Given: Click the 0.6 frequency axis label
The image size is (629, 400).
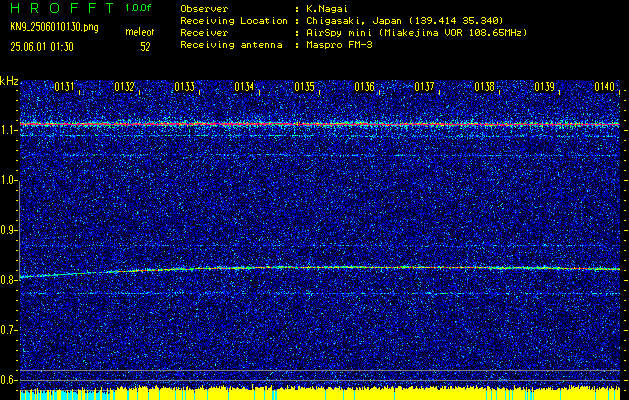Looking at the screenshot, I should coord(8,380).
